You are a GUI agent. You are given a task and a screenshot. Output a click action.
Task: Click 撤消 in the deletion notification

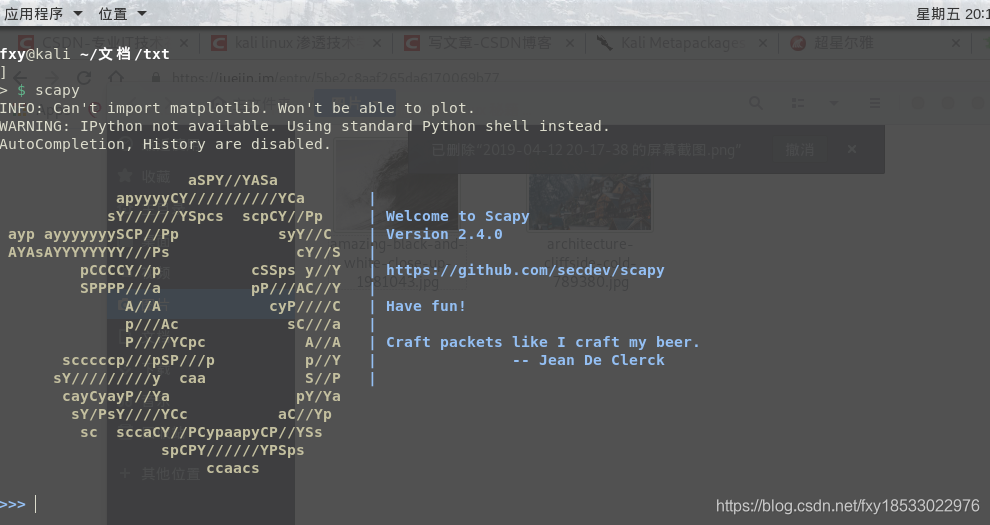799,150
